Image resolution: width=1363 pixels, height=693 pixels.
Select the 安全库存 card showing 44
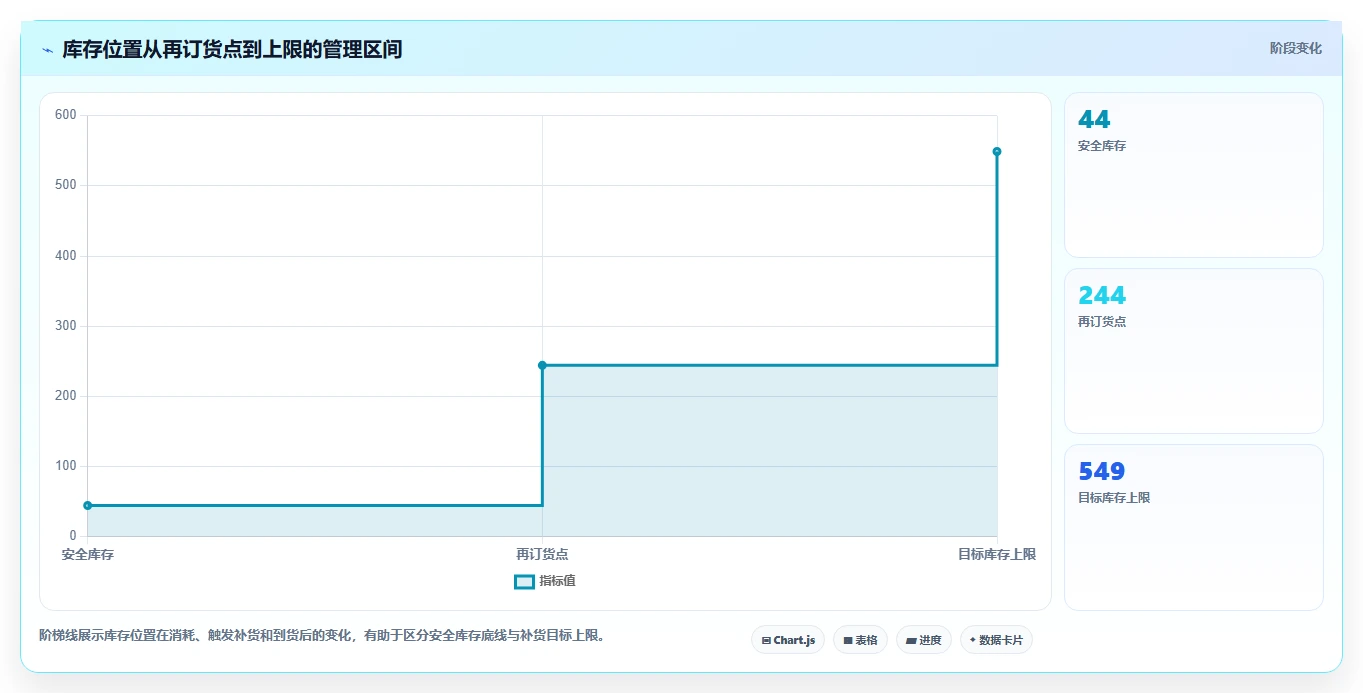click(1194, 175)
